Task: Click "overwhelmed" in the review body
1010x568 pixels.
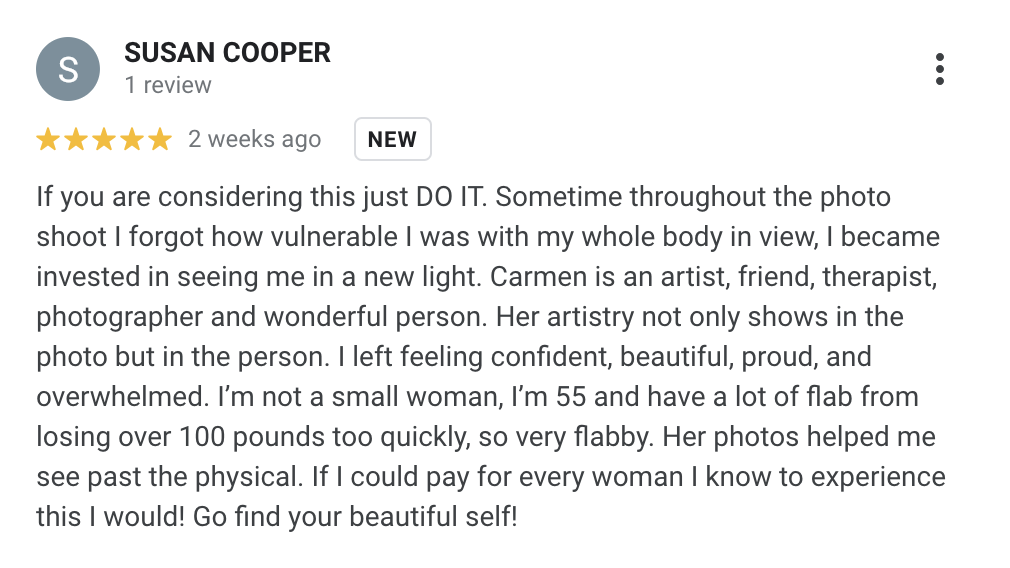Action: [122, 397]
